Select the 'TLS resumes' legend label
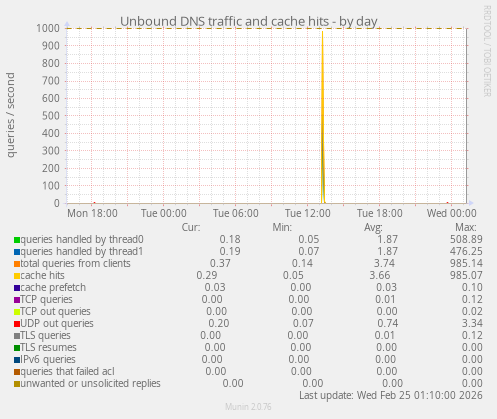497x419 pixels. click(48, 347)
